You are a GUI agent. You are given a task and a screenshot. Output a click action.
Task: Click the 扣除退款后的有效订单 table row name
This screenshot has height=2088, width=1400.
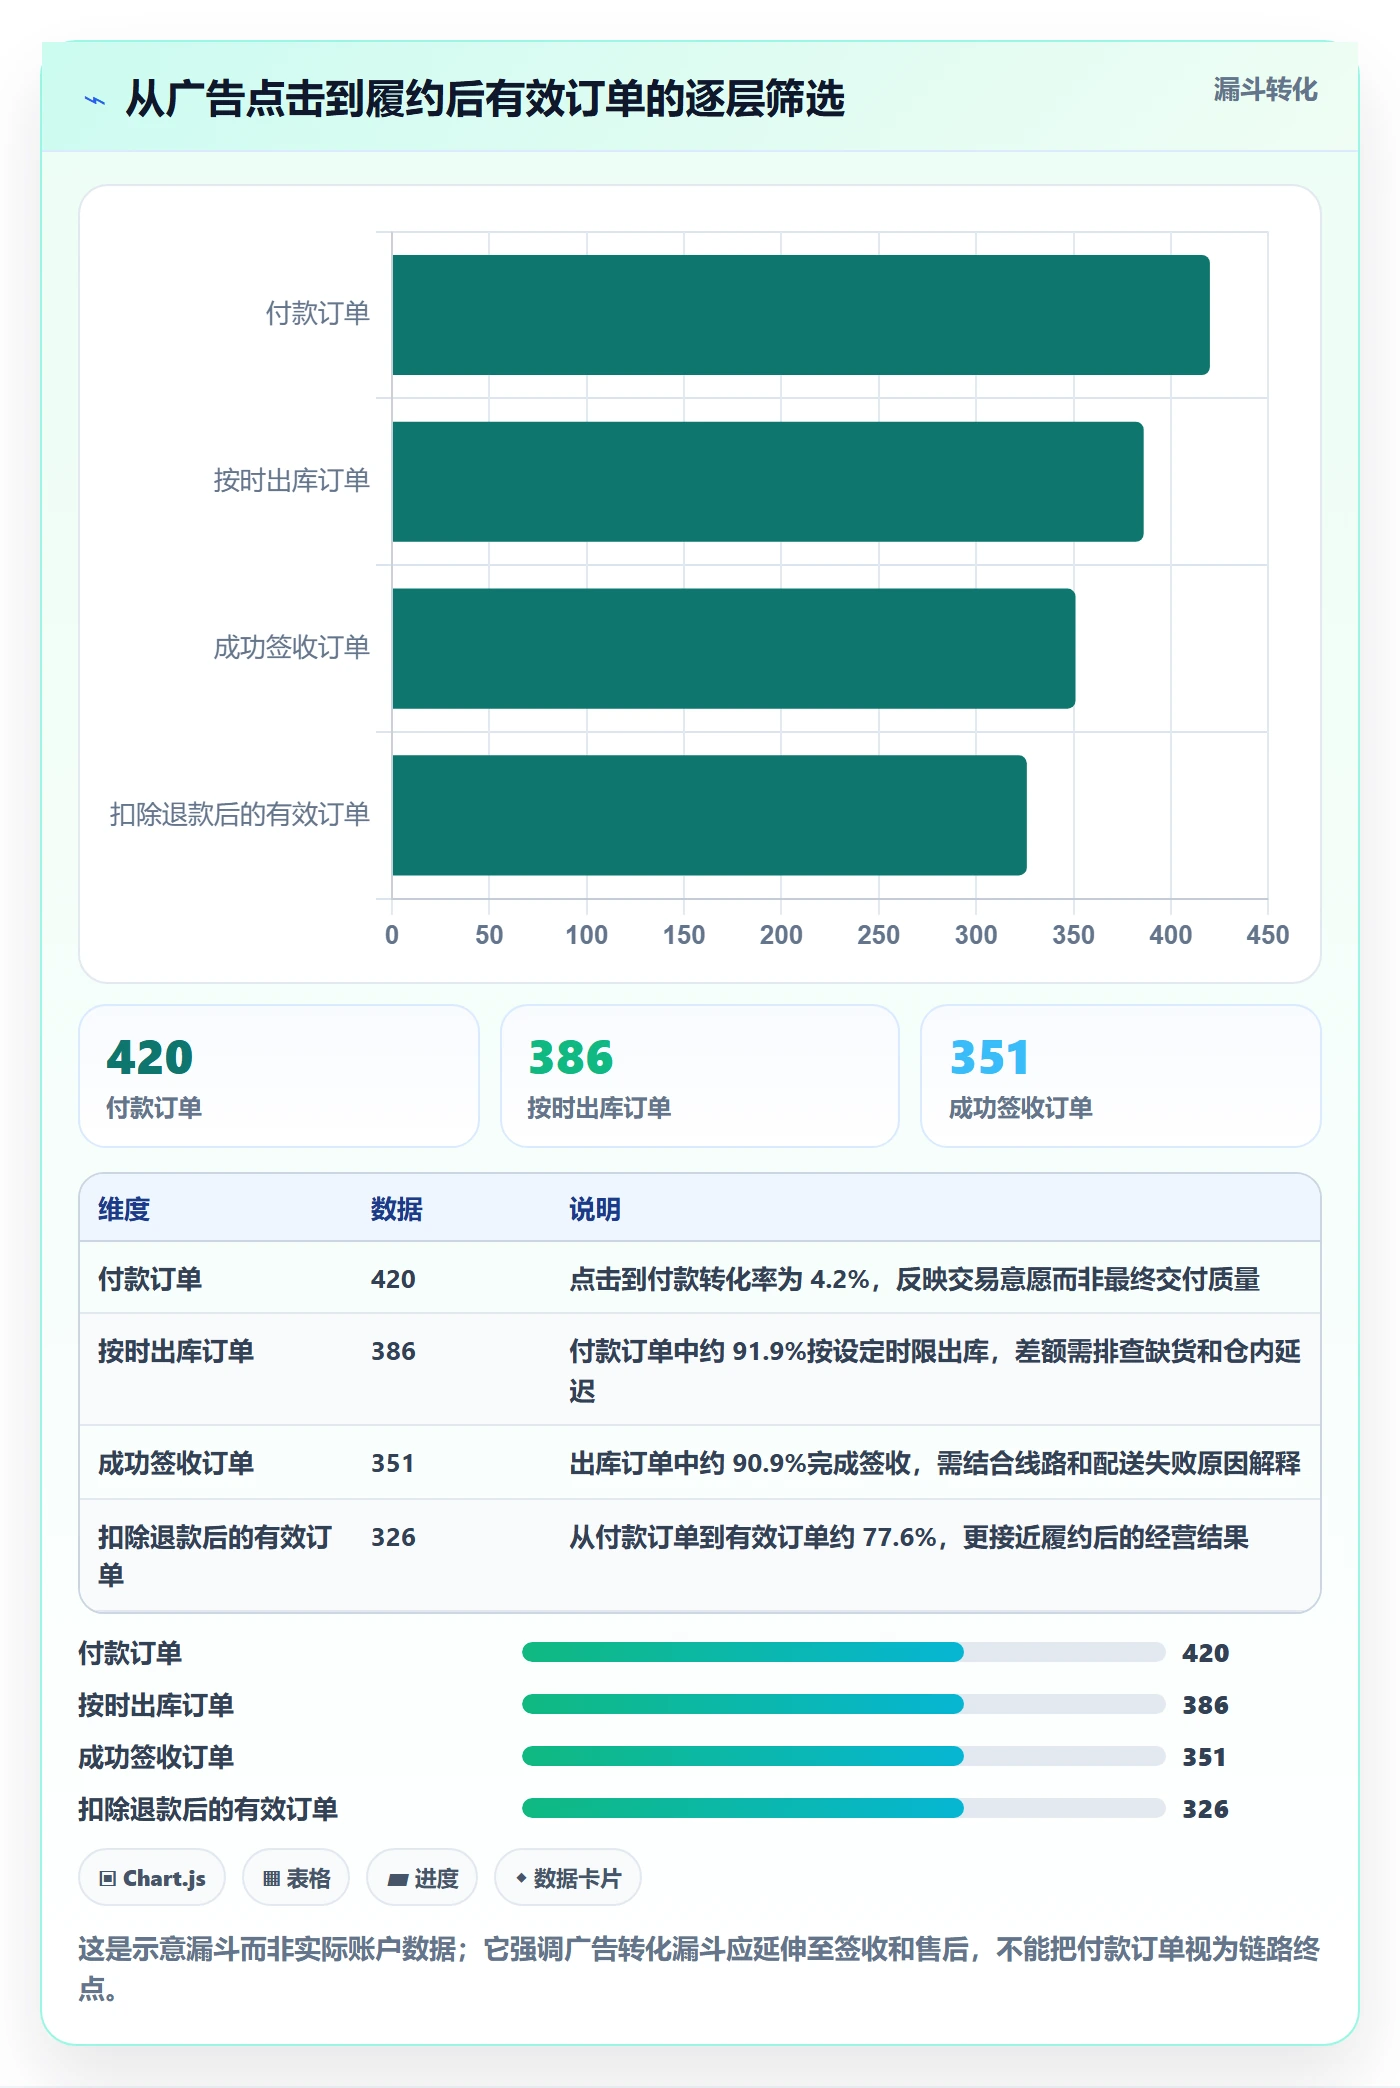[215, 1556]
